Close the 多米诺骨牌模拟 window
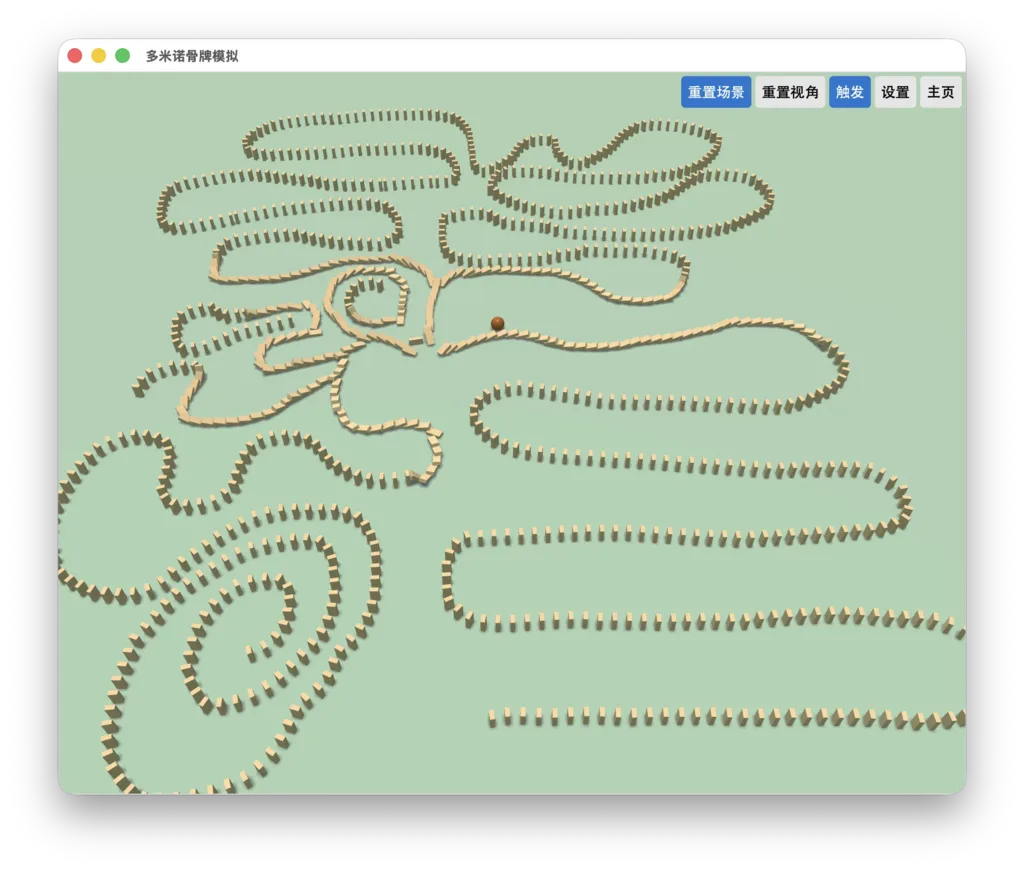 (75, 56)
